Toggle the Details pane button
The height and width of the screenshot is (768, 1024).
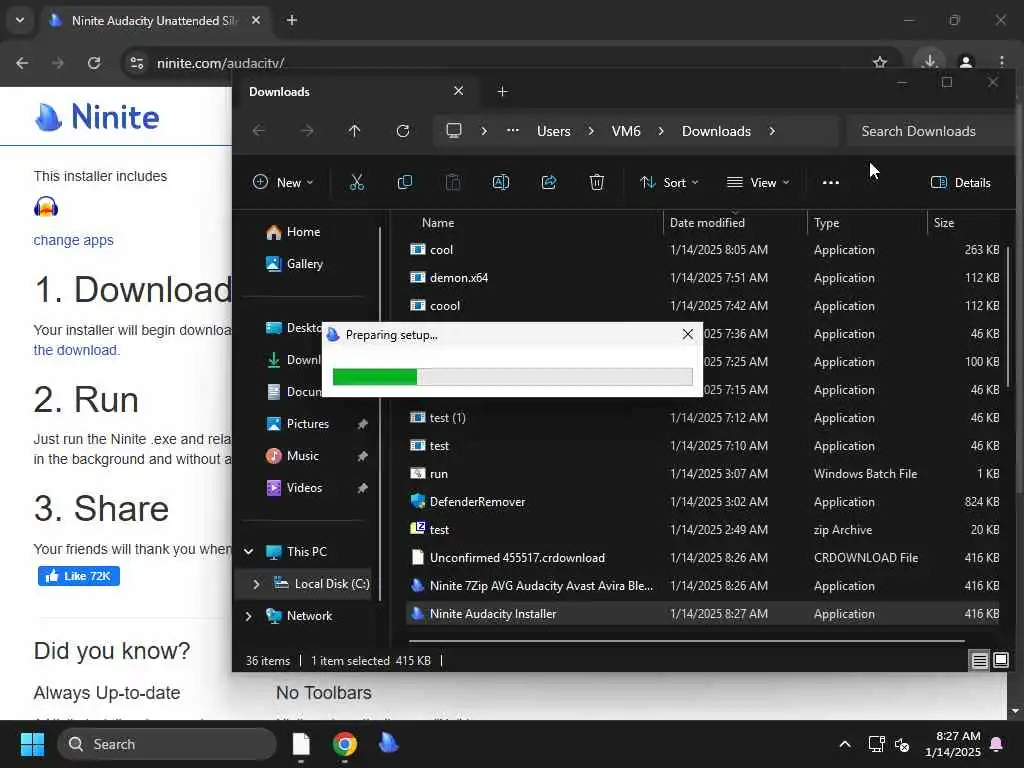(961, 183)
